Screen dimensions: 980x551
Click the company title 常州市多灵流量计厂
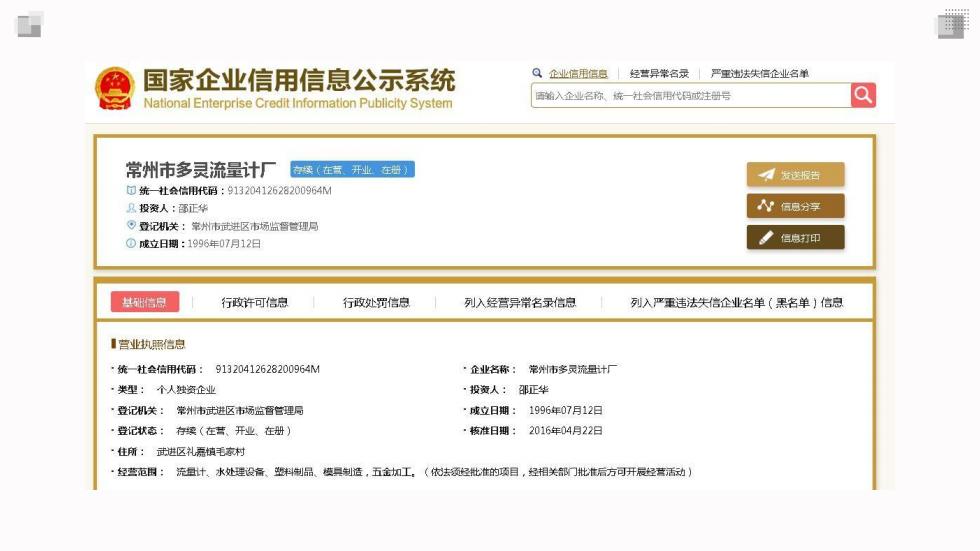click(x=201, y=170)
